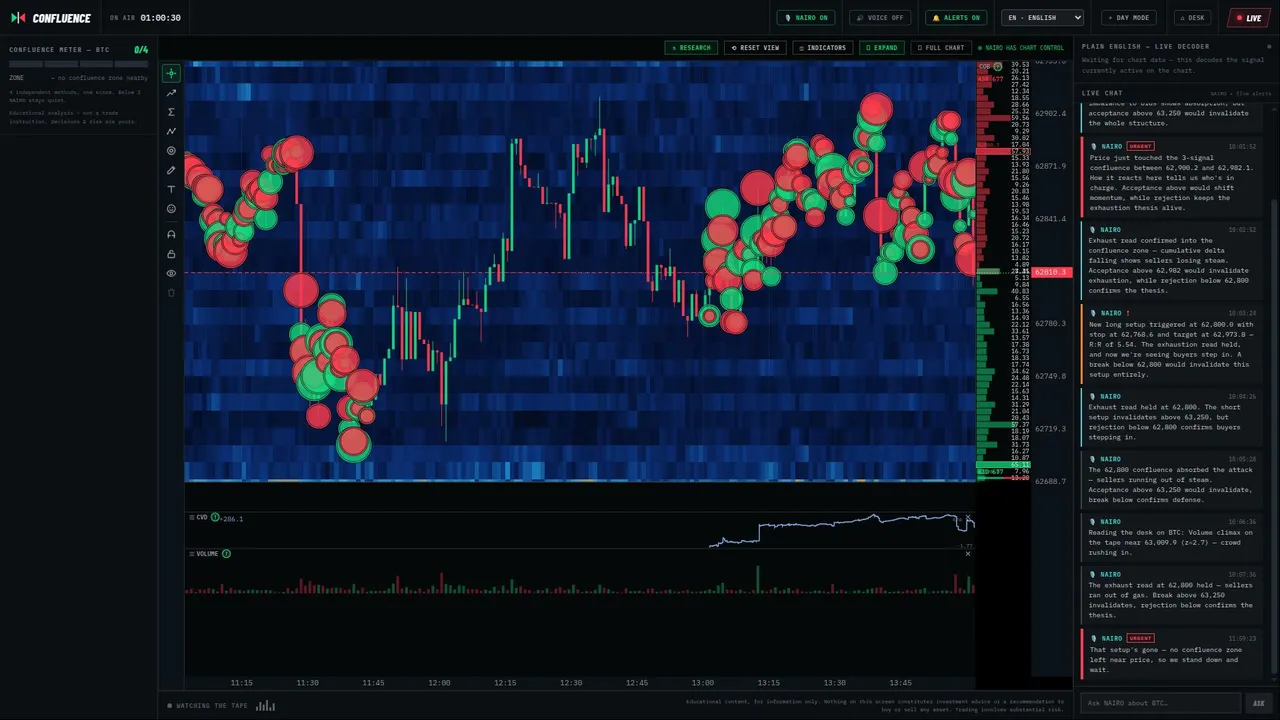
Task: Select the text annotation tool
Action: [x=171, y=189]
